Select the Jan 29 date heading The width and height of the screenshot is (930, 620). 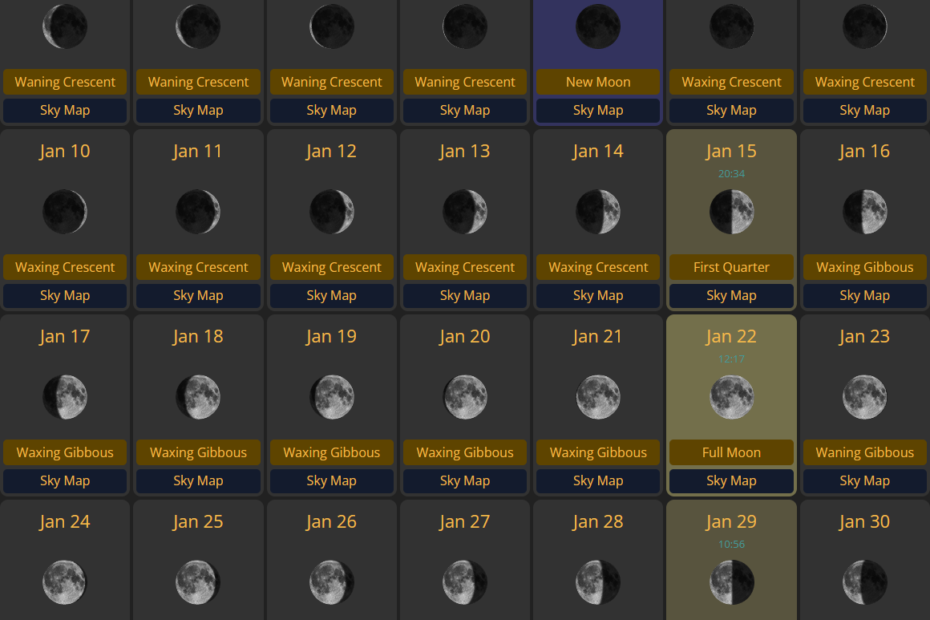point(731,522)
